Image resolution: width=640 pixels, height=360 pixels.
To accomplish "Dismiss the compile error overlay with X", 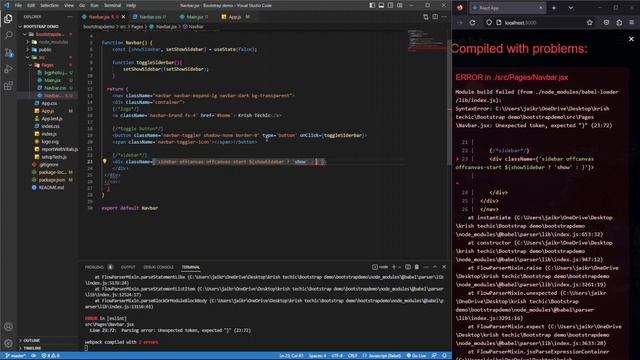I will [631, 39].
